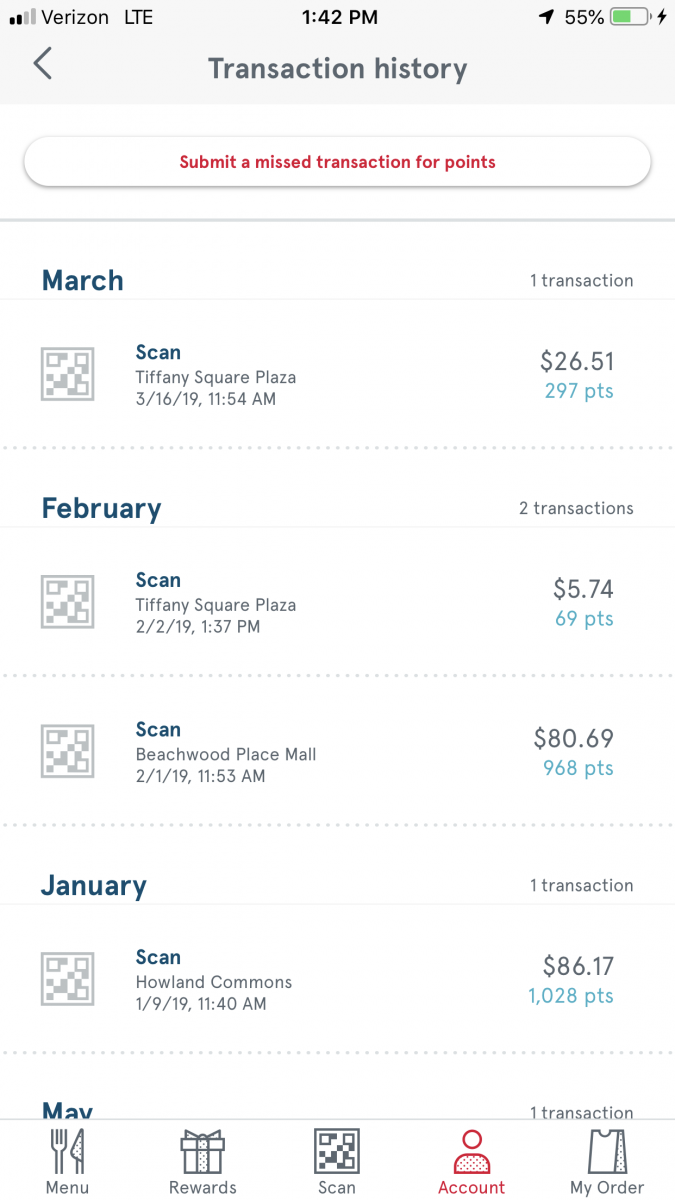Tap the Rewards tab label
This screenshot has height=1200, width=675.
(203, 1188)
